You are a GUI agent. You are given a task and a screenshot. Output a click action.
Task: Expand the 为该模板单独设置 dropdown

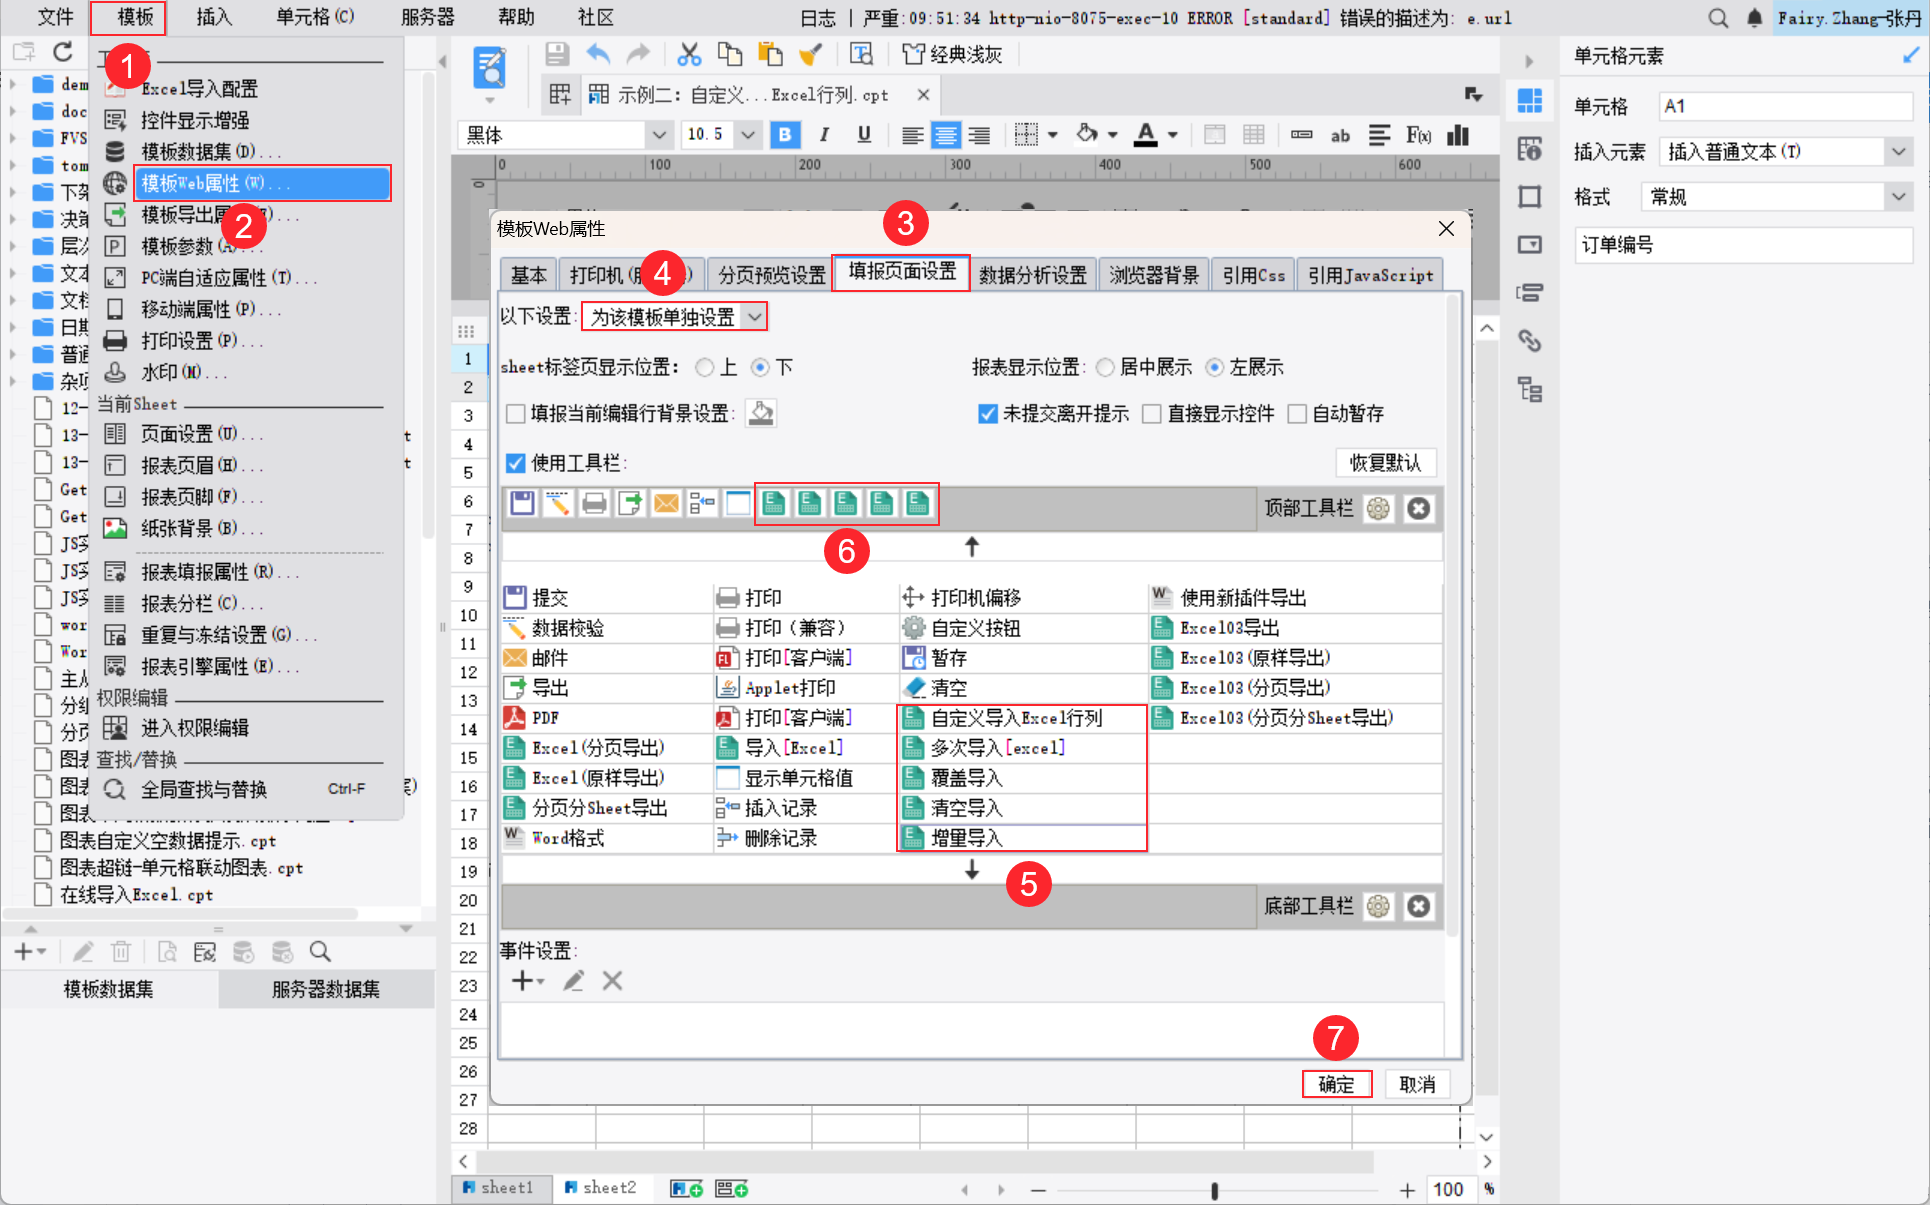755,317
